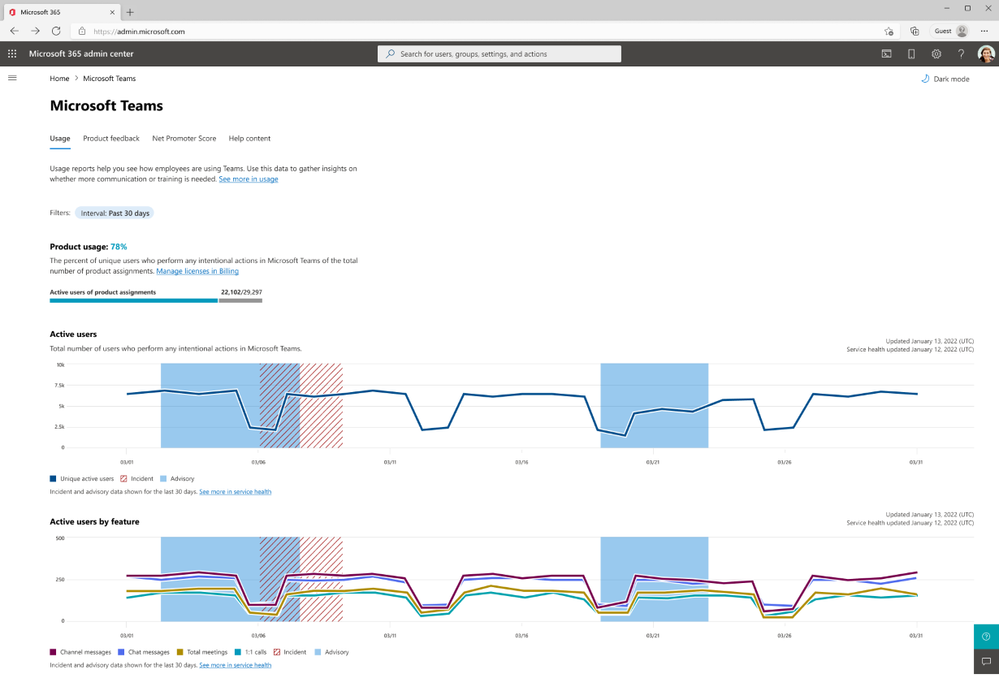Toggle Channel messages legend swatch
This screenshot has height=699, width=999.
[53, 652]
